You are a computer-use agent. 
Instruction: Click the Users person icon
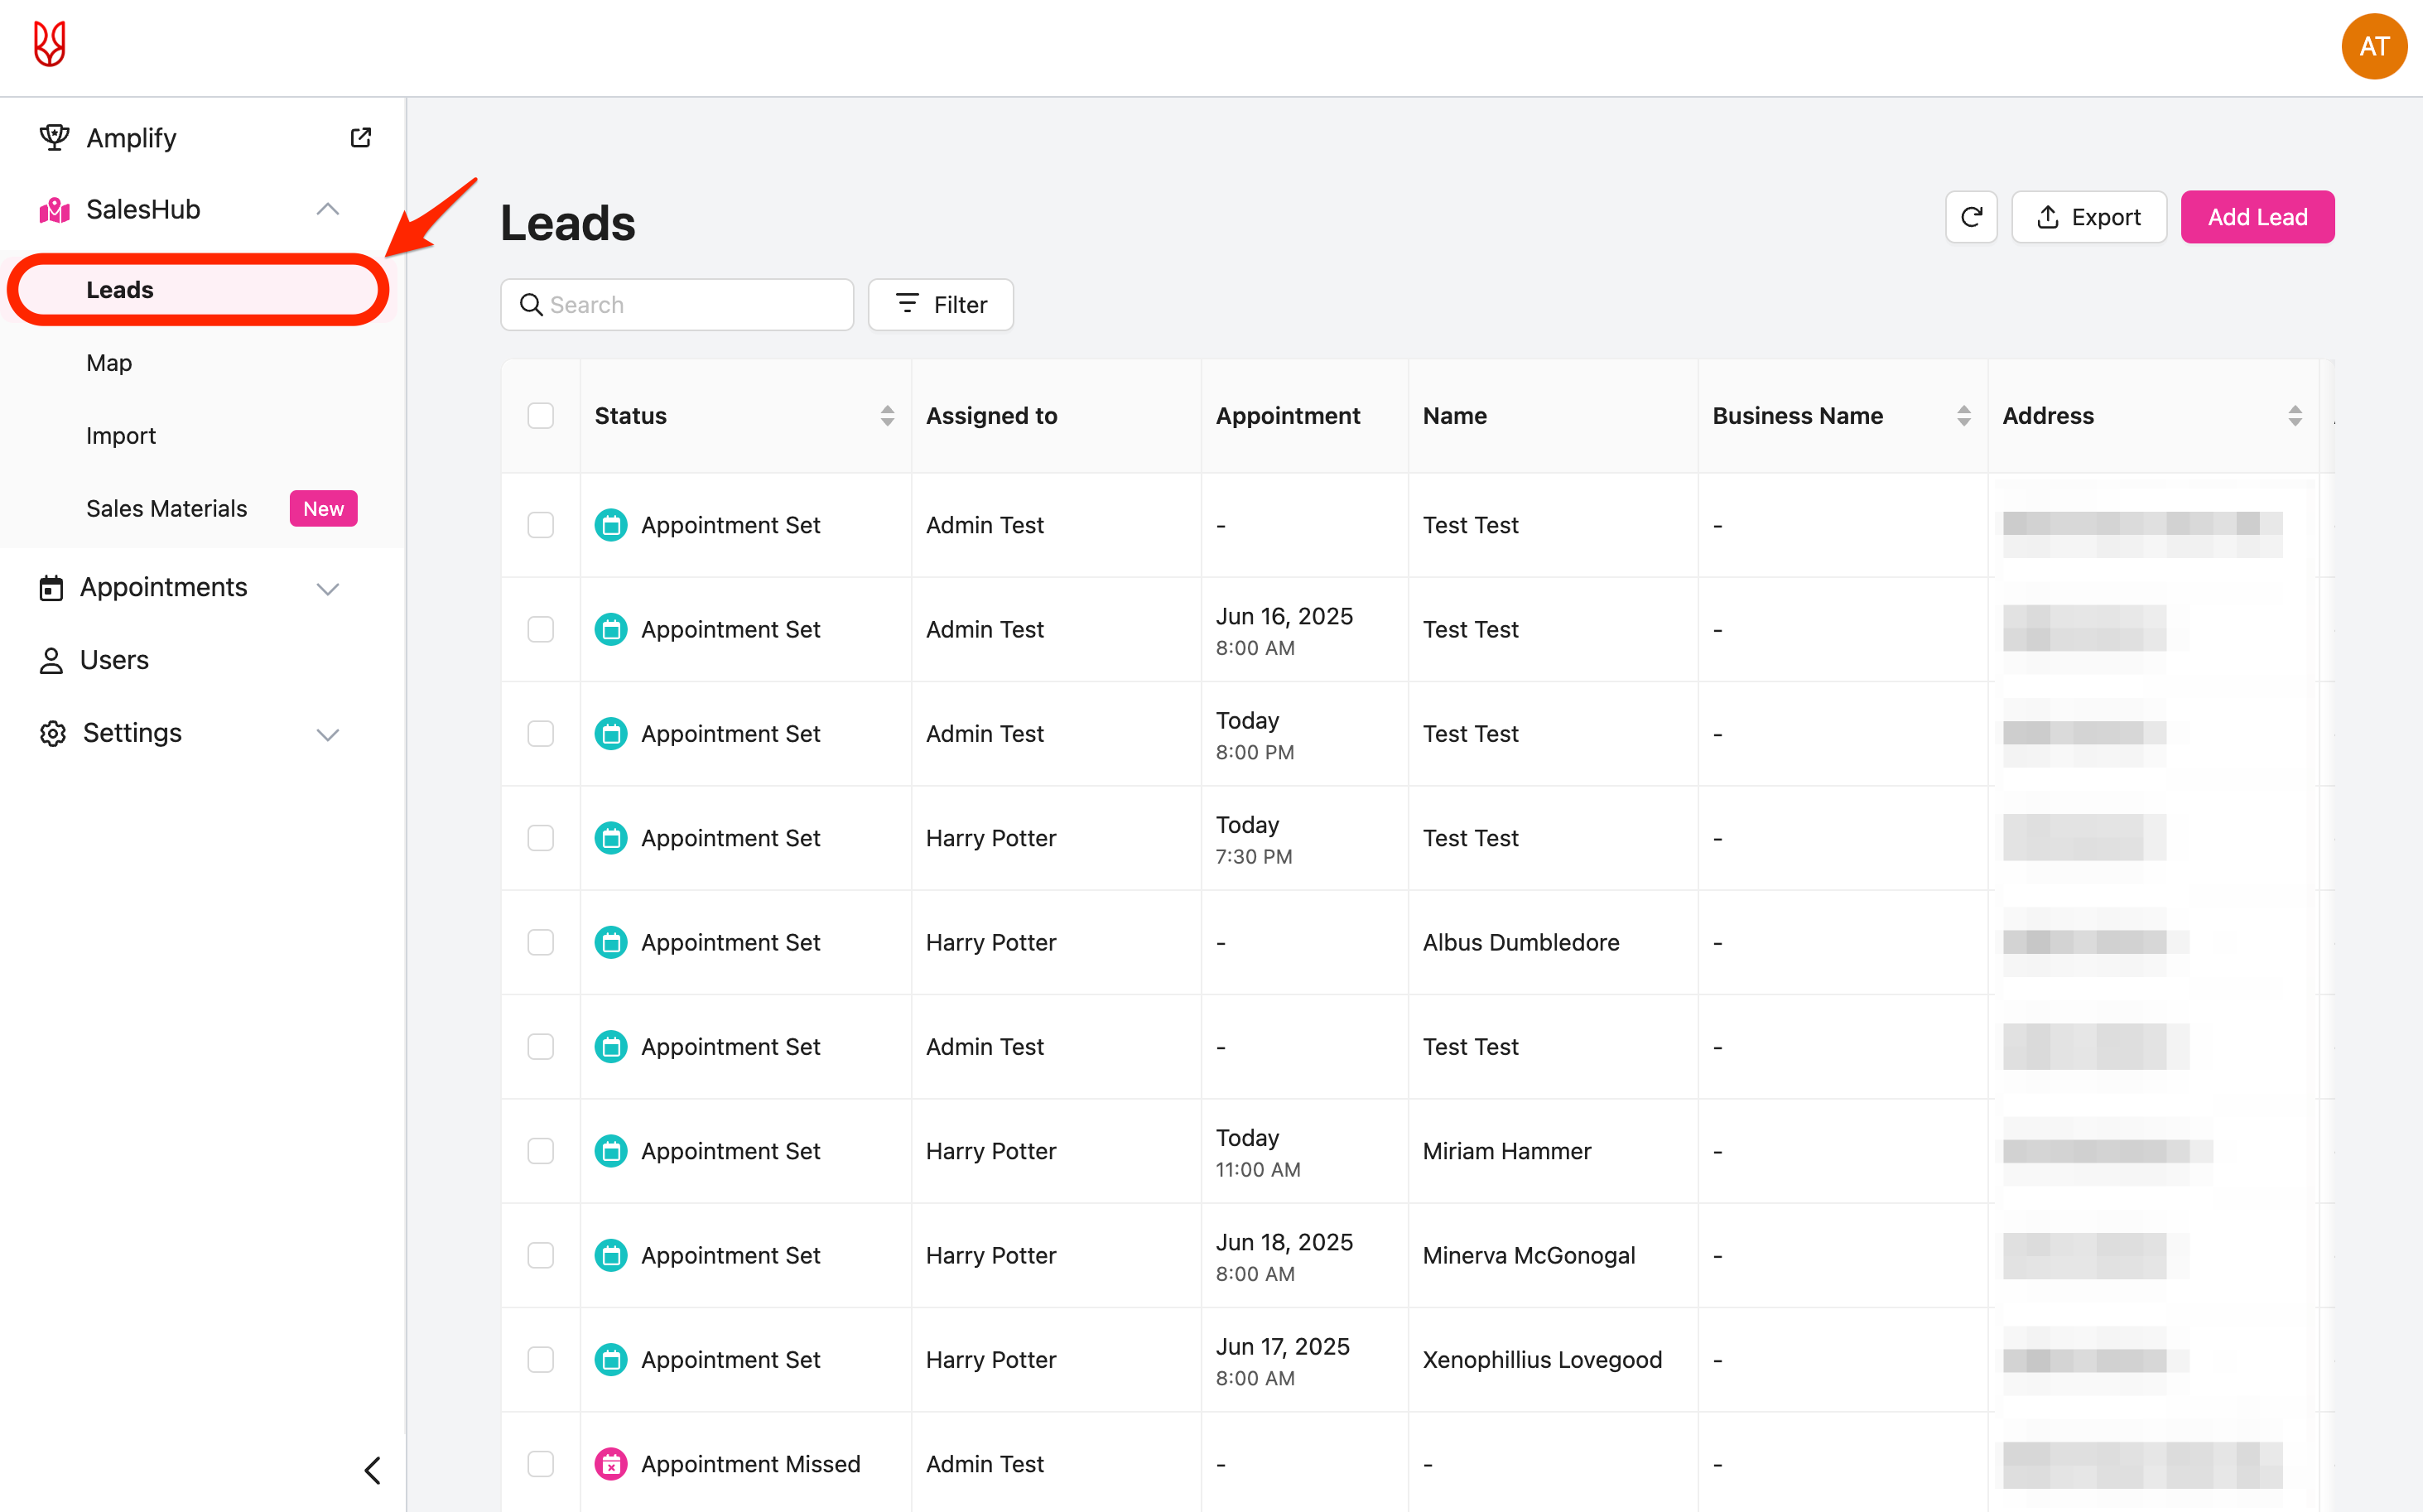pyautogui.click(x=51, y=660)
